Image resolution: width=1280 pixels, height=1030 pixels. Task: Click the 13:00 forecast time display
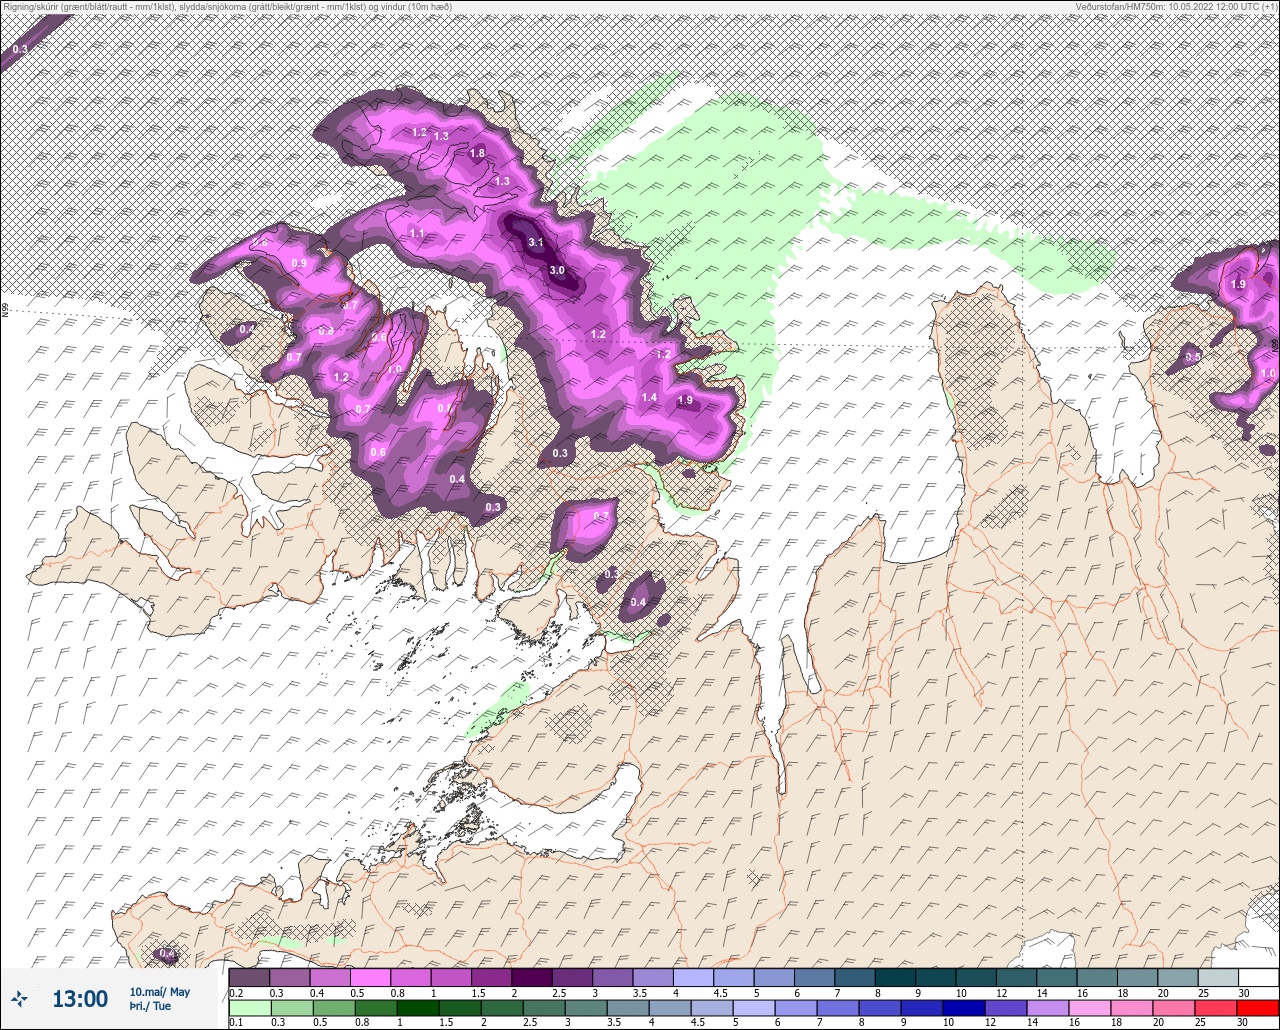coord(80,999)
